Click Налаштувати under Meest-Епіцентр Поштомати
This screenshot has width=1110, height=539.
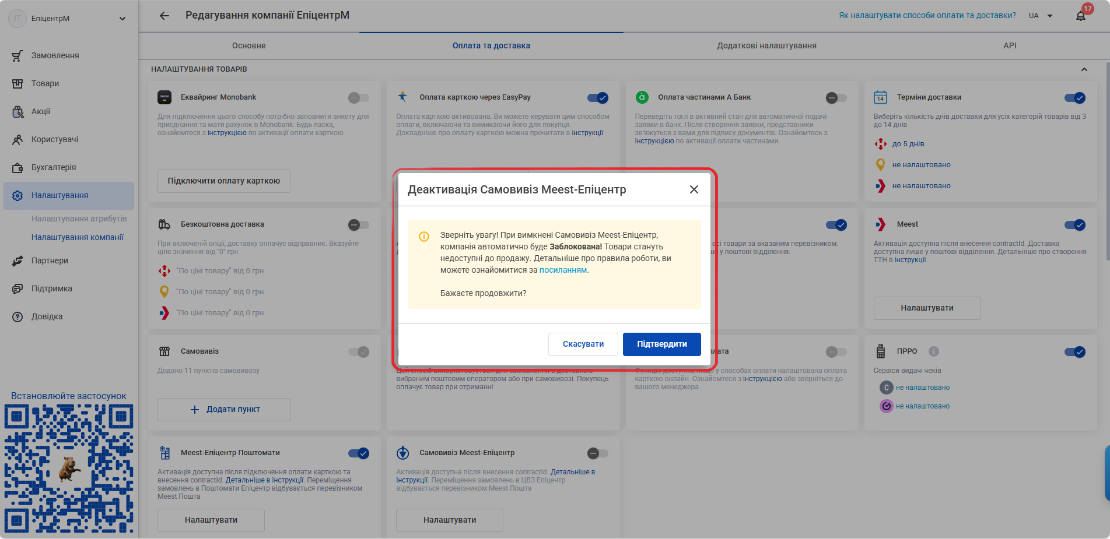coord(211,520)
